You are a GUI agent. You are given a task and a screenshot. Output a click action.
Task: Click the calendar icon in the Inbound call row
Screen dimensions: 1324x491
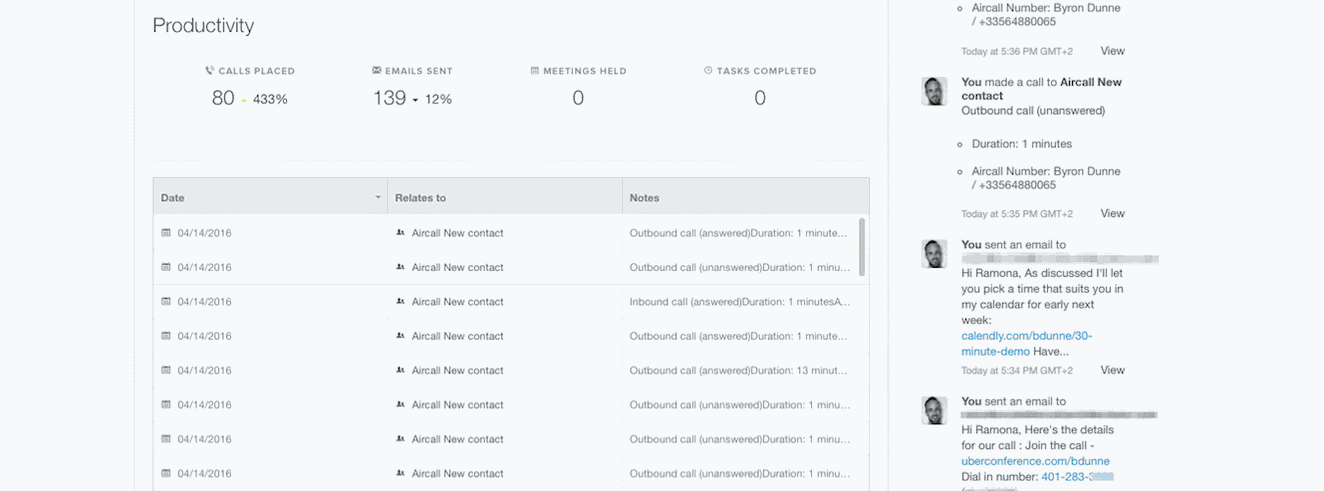click(x=166, y=302)
